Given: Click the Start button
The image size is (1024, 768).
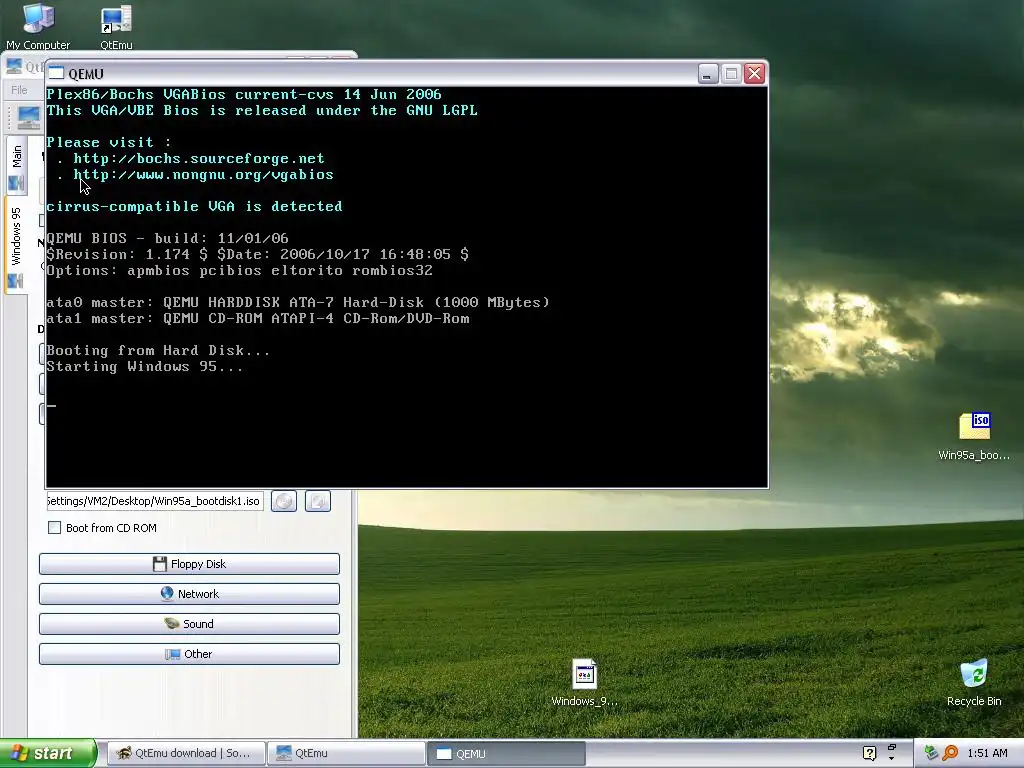Looking at the screenshot, I should (48, 753).
